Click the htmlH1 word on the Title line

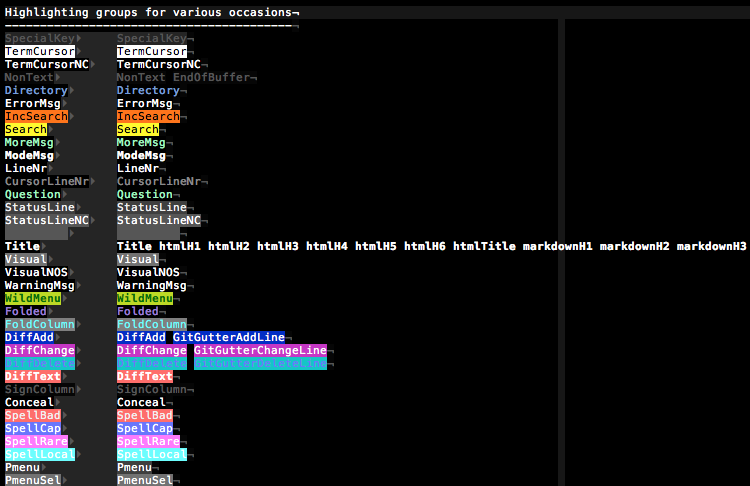coord(180,246)
